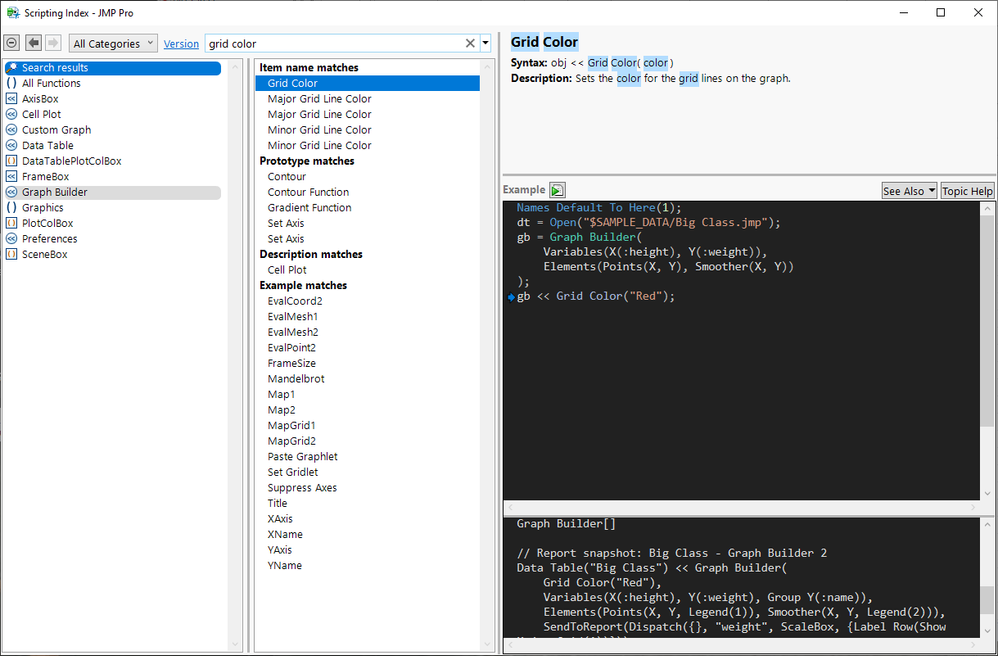Select Graph Builder in the category list
This screenshot has width=998, height=656.
pos(55,192)
